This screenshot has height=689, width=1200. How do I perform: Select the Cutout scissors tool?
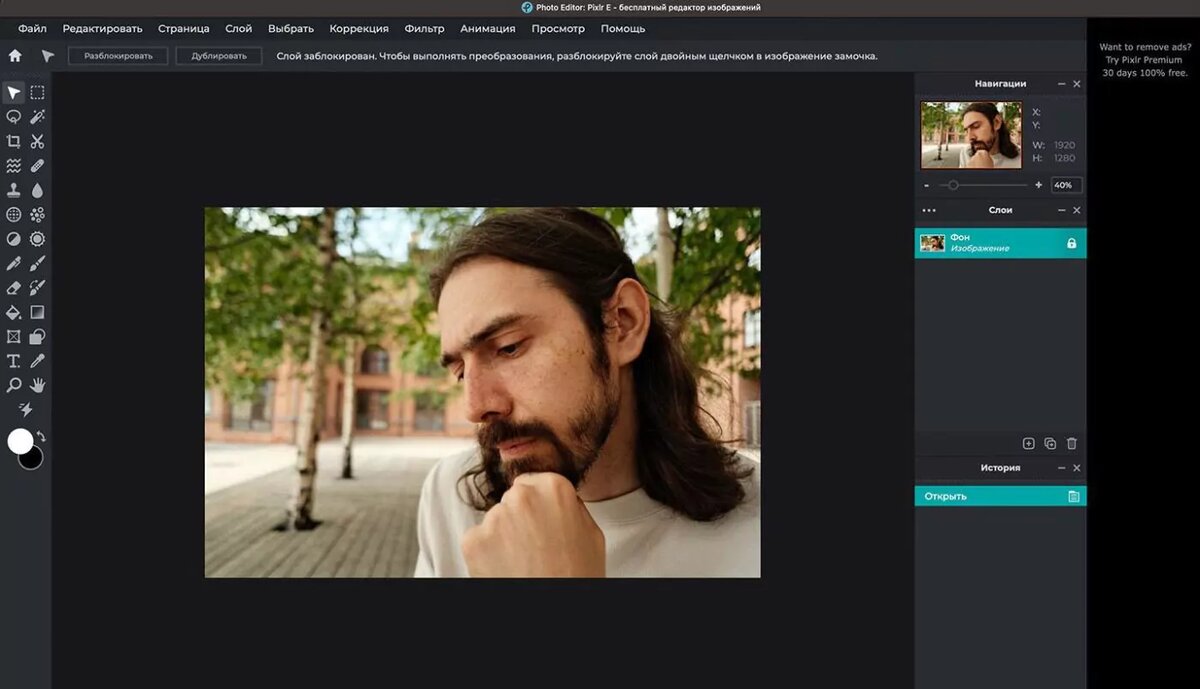(37, 142)
